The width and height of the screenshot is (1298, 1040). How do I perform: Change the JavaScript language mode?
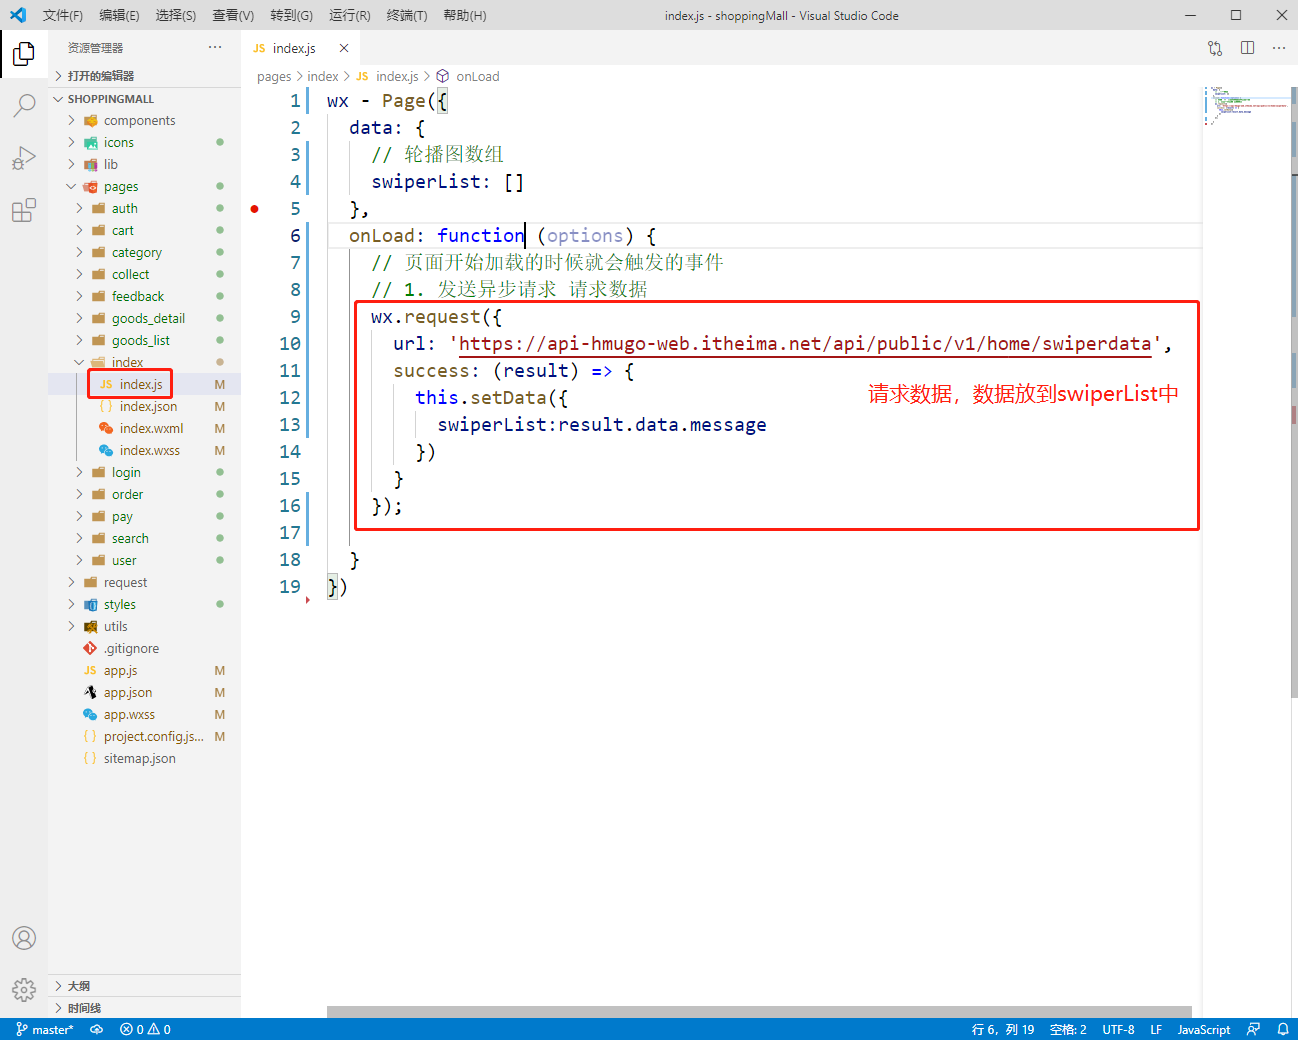pyautogui.click(x=1204, y=1029)
